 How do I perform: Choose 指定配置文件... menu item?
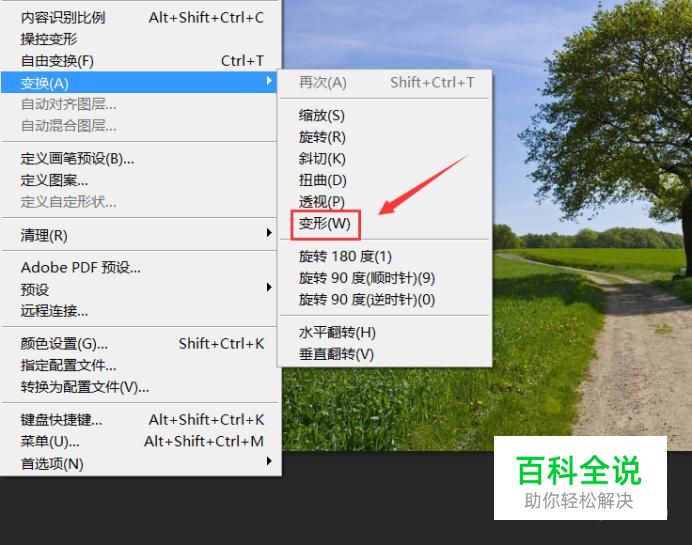pos(140,365)
